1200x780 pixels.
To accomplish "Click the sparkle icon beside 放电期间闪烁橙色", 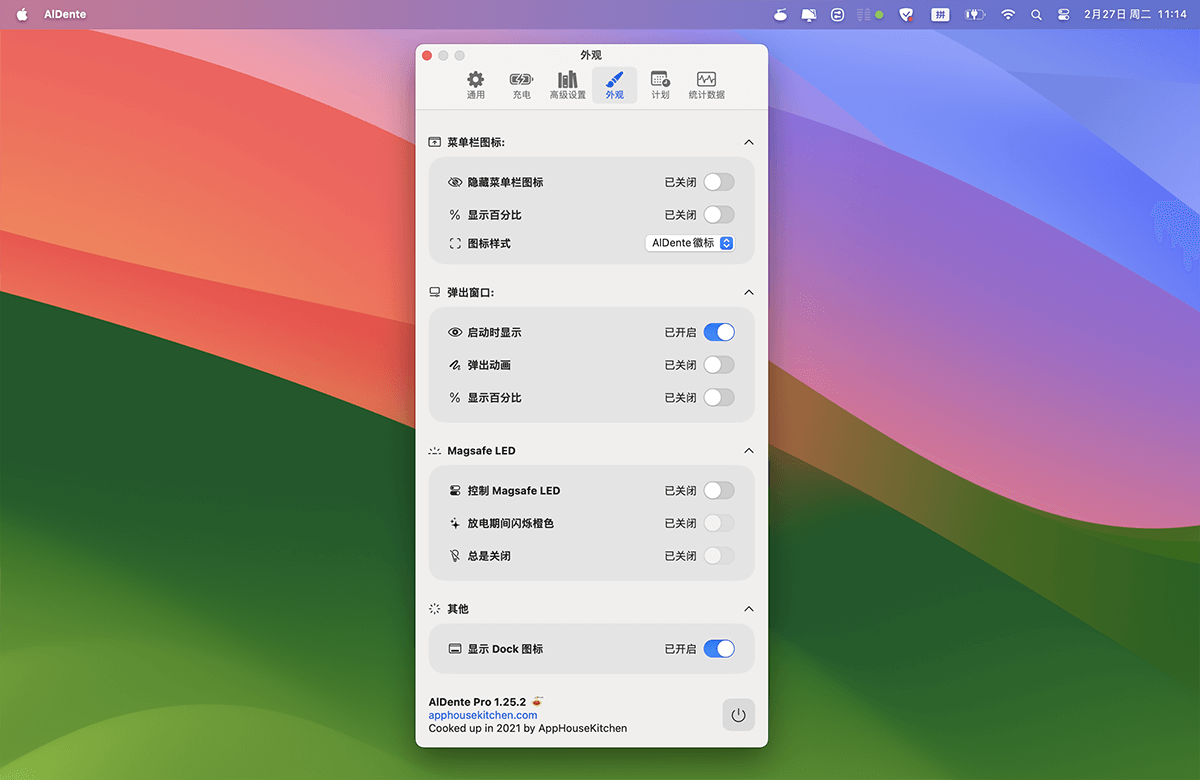I will pos(455,523).
